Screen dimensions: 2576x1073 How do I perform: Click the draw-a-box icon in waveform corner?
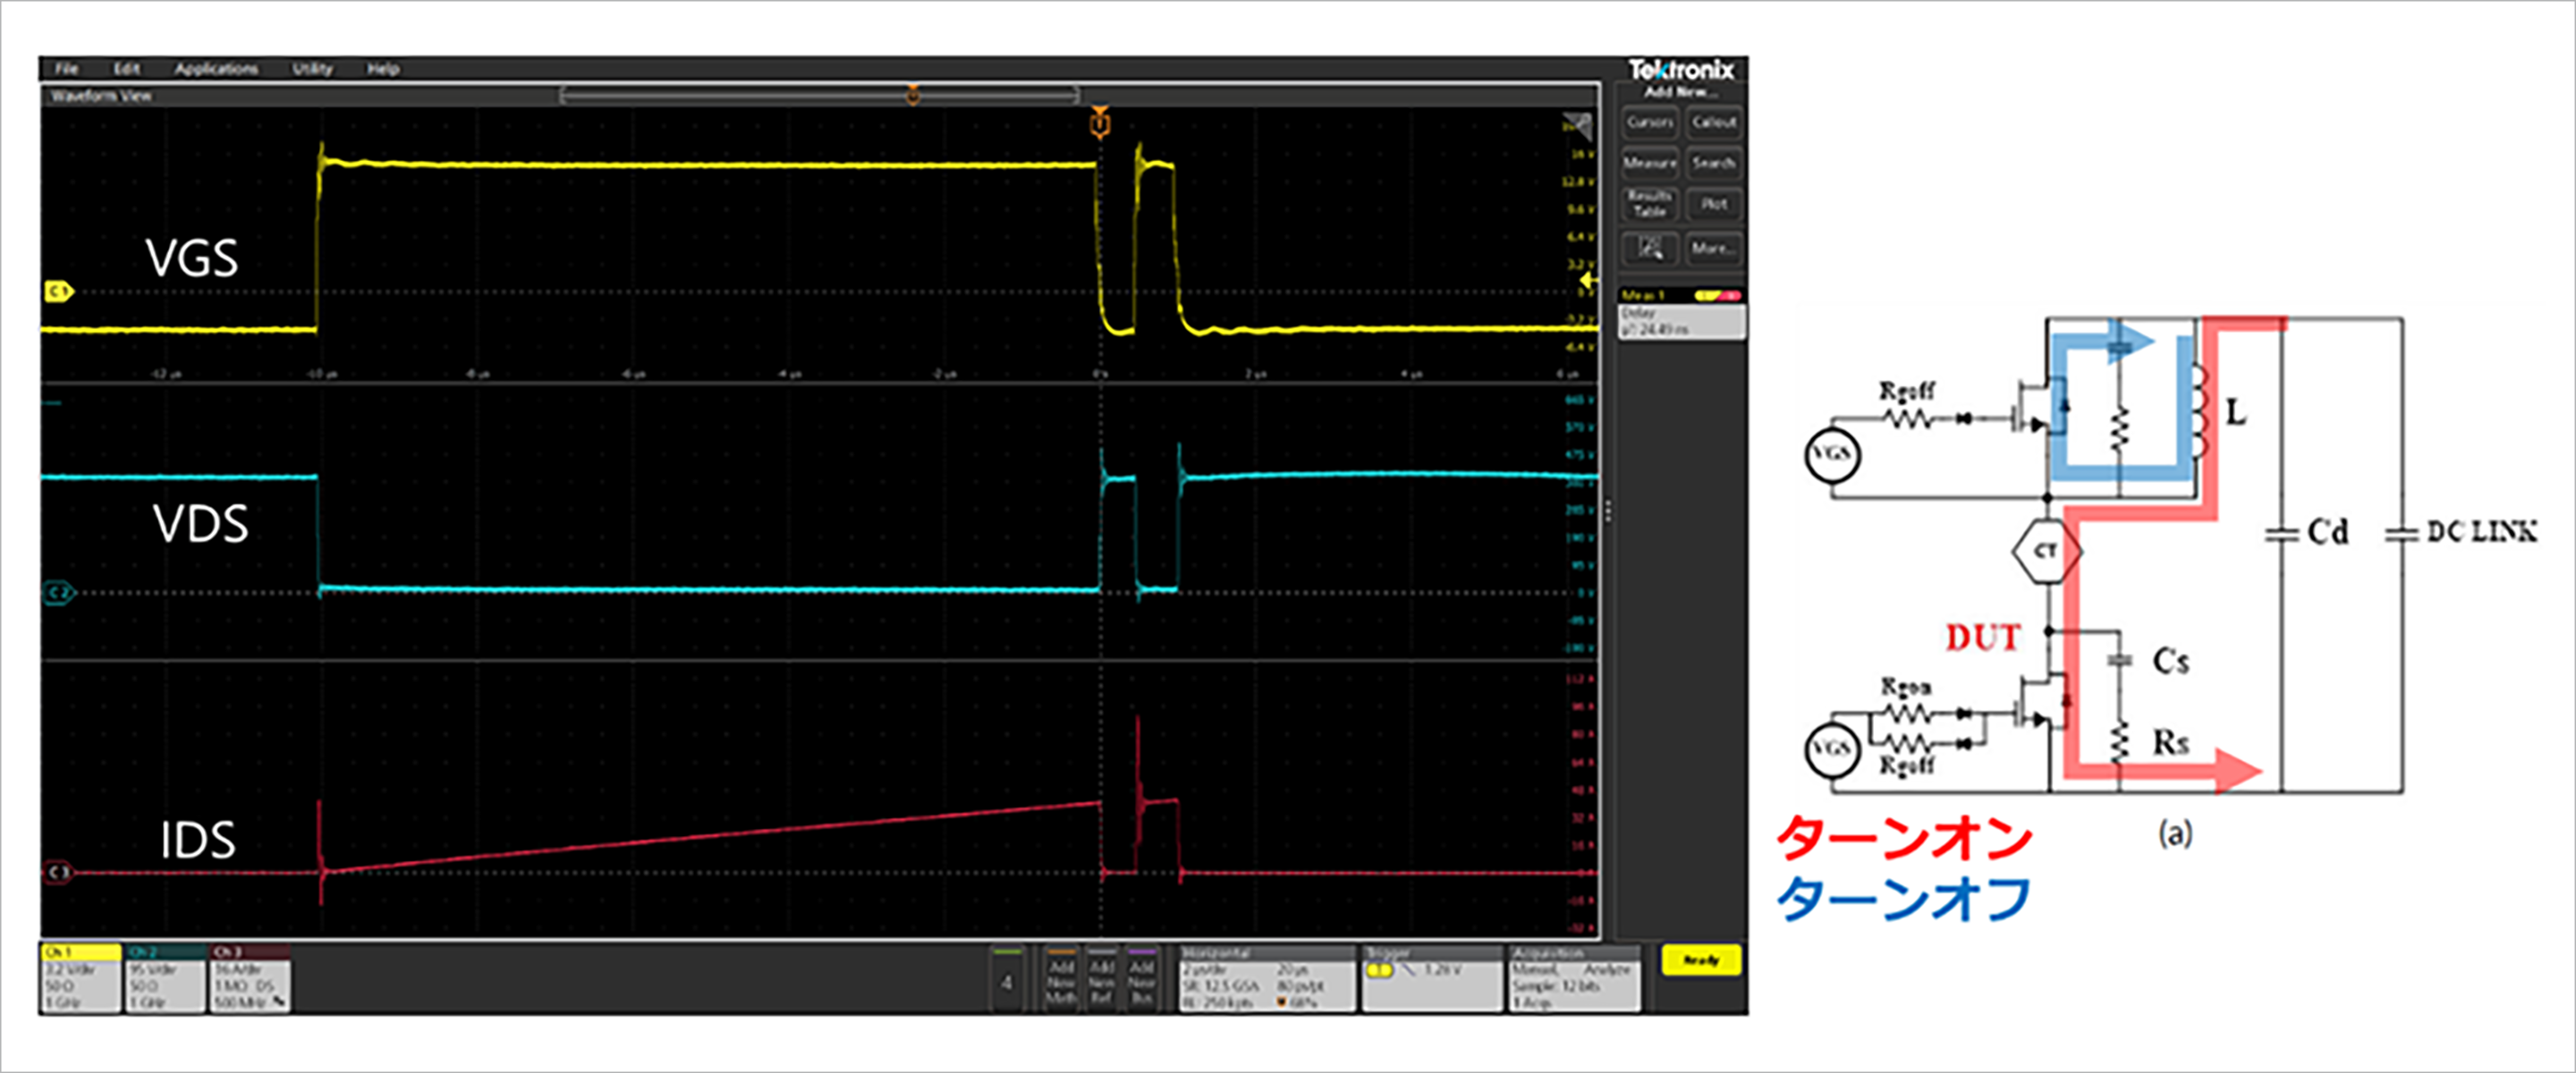pos(1577,127)
